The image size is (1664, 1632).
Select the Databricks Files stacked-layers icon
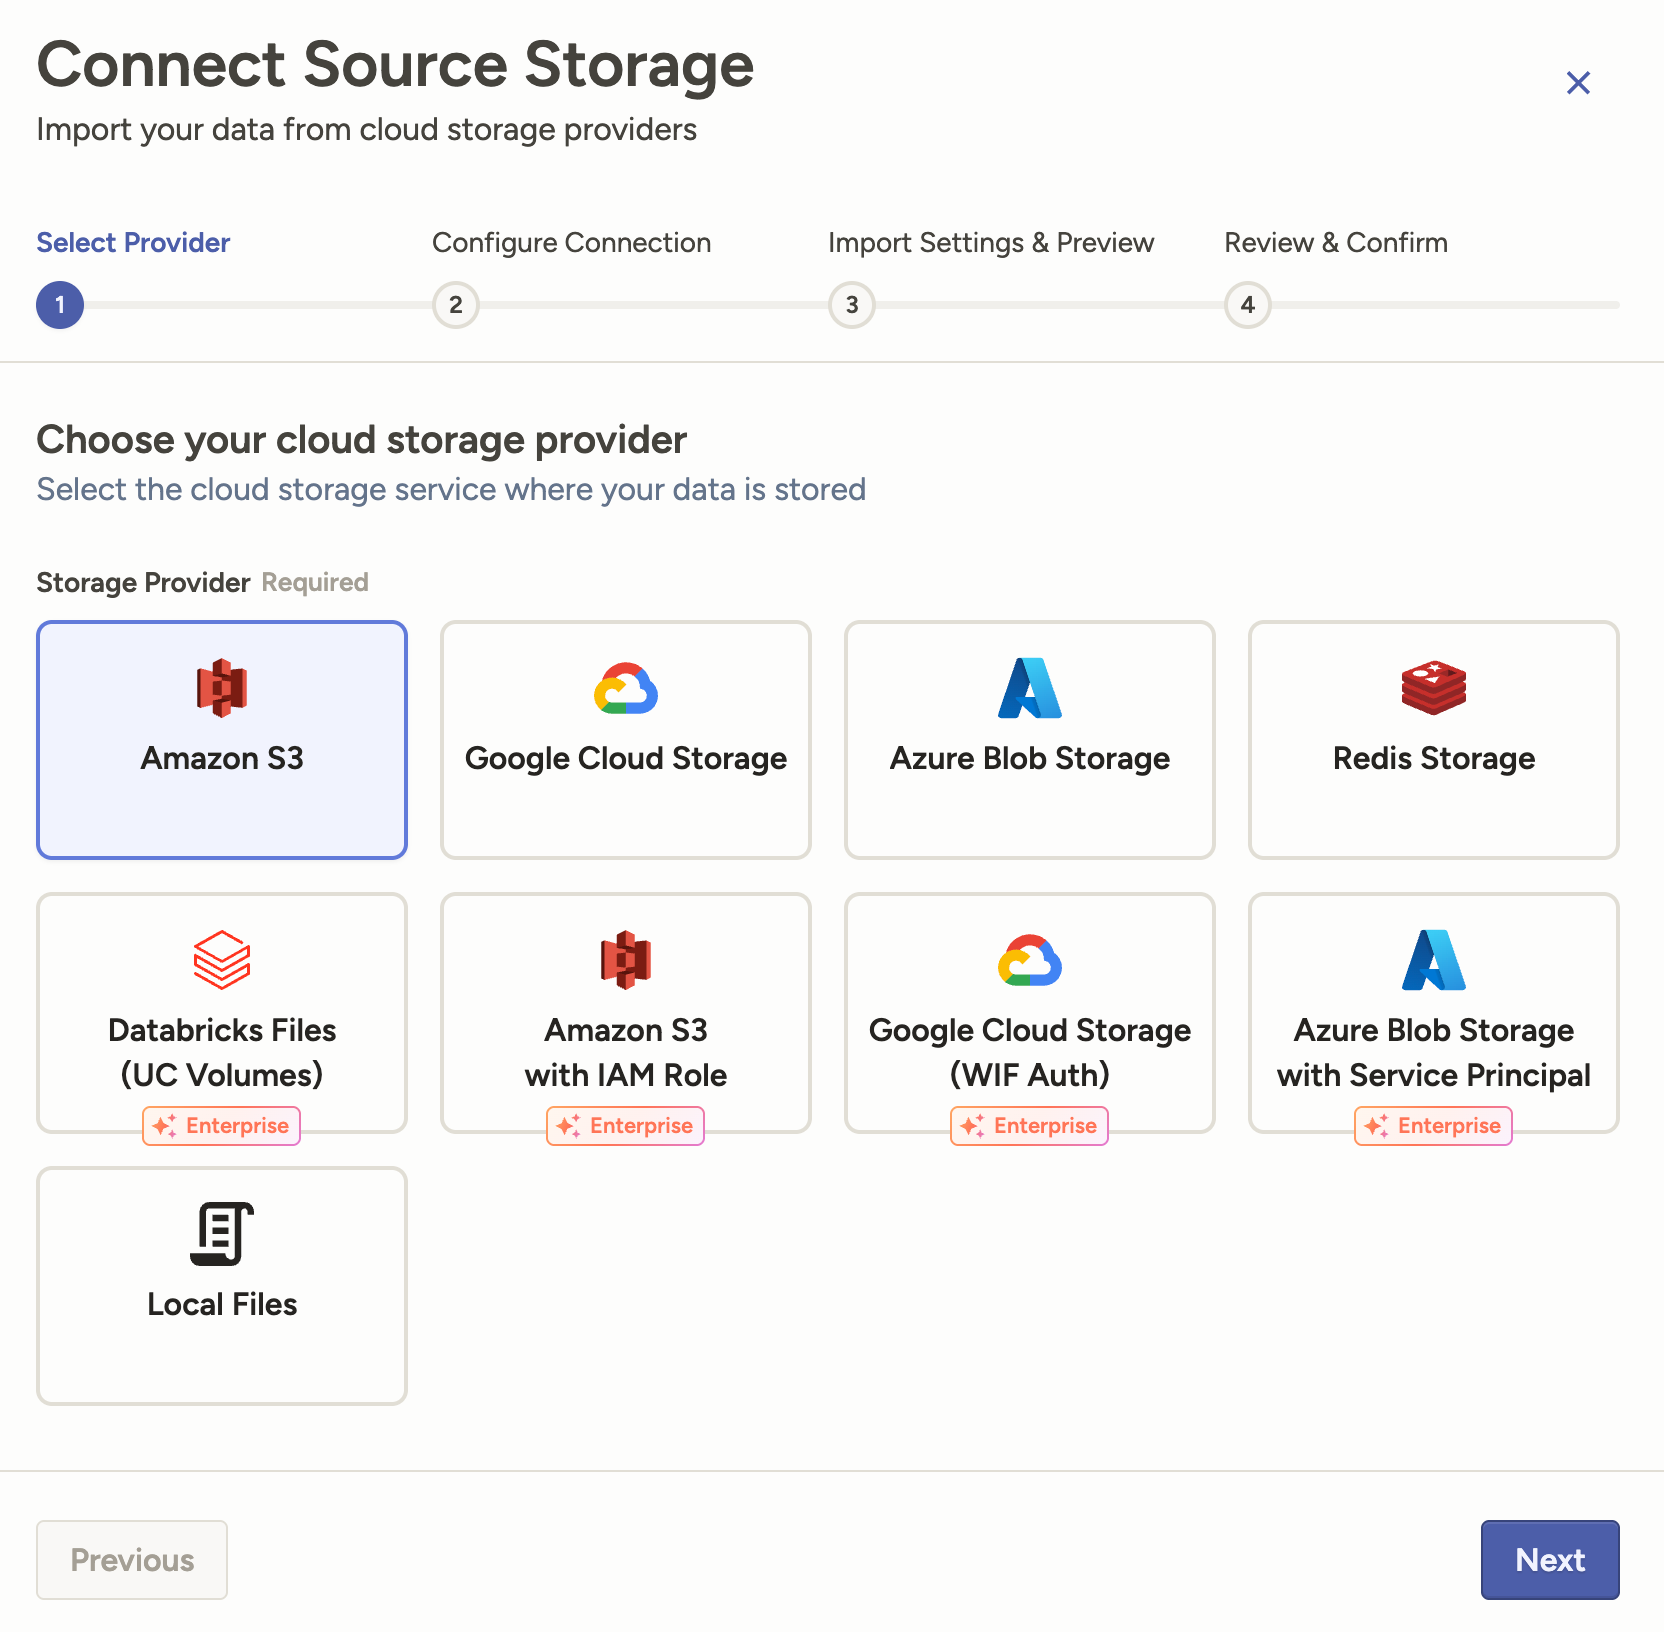(x=222, y=960)
